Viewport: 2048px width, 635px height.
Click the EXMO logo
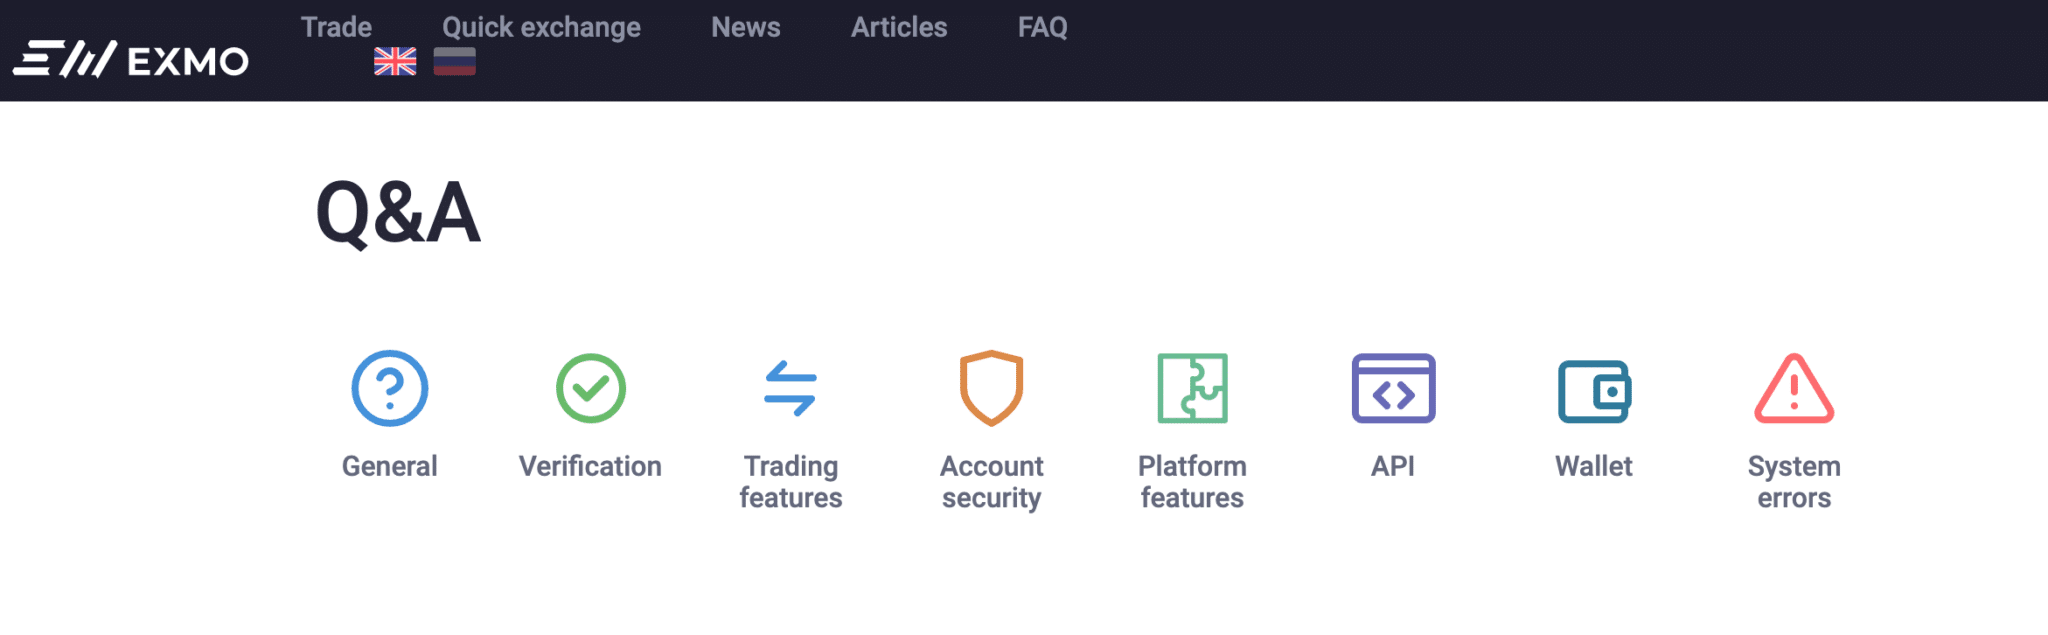point(131,60)
